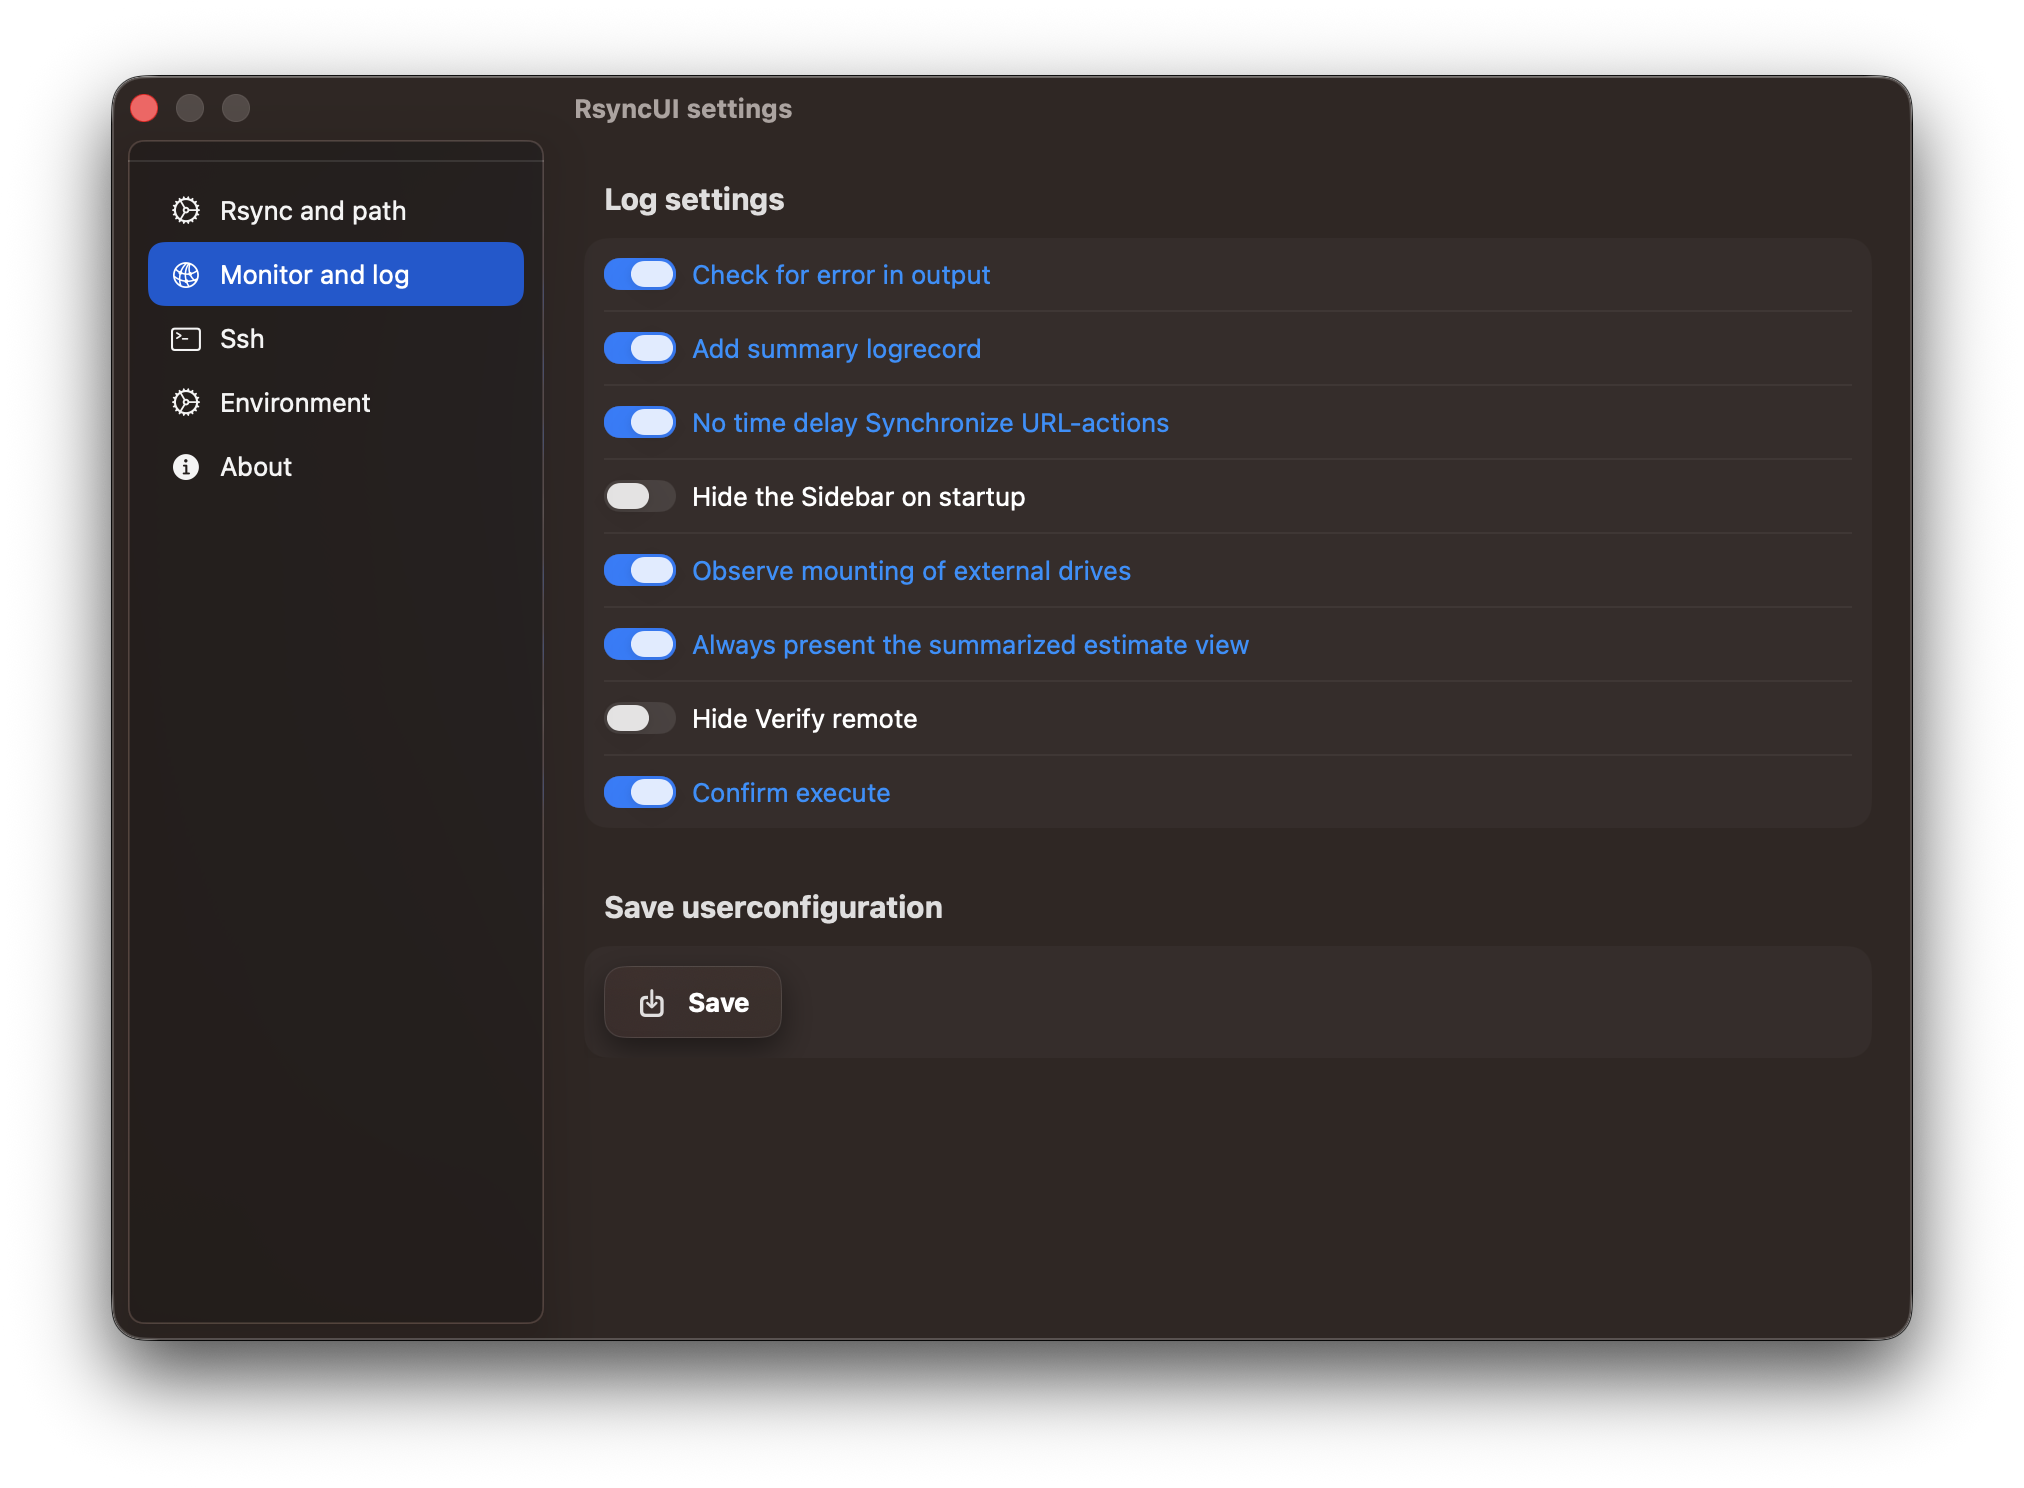This screenshot has height=1488, width=2024.
Task: Disable Observe mounting of external drives
Action: (640, 571)
